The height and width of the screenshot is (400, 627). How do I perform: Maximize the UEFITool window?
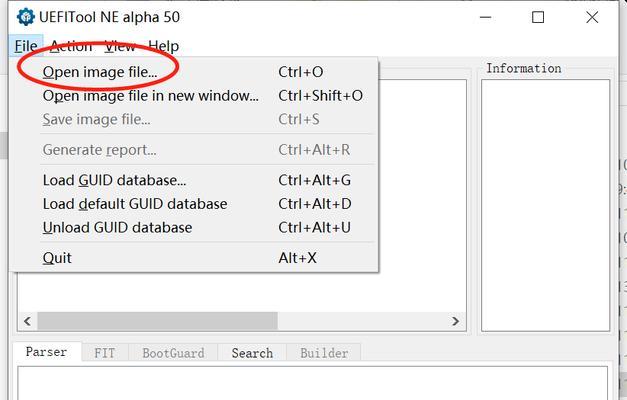coord(539,17)
